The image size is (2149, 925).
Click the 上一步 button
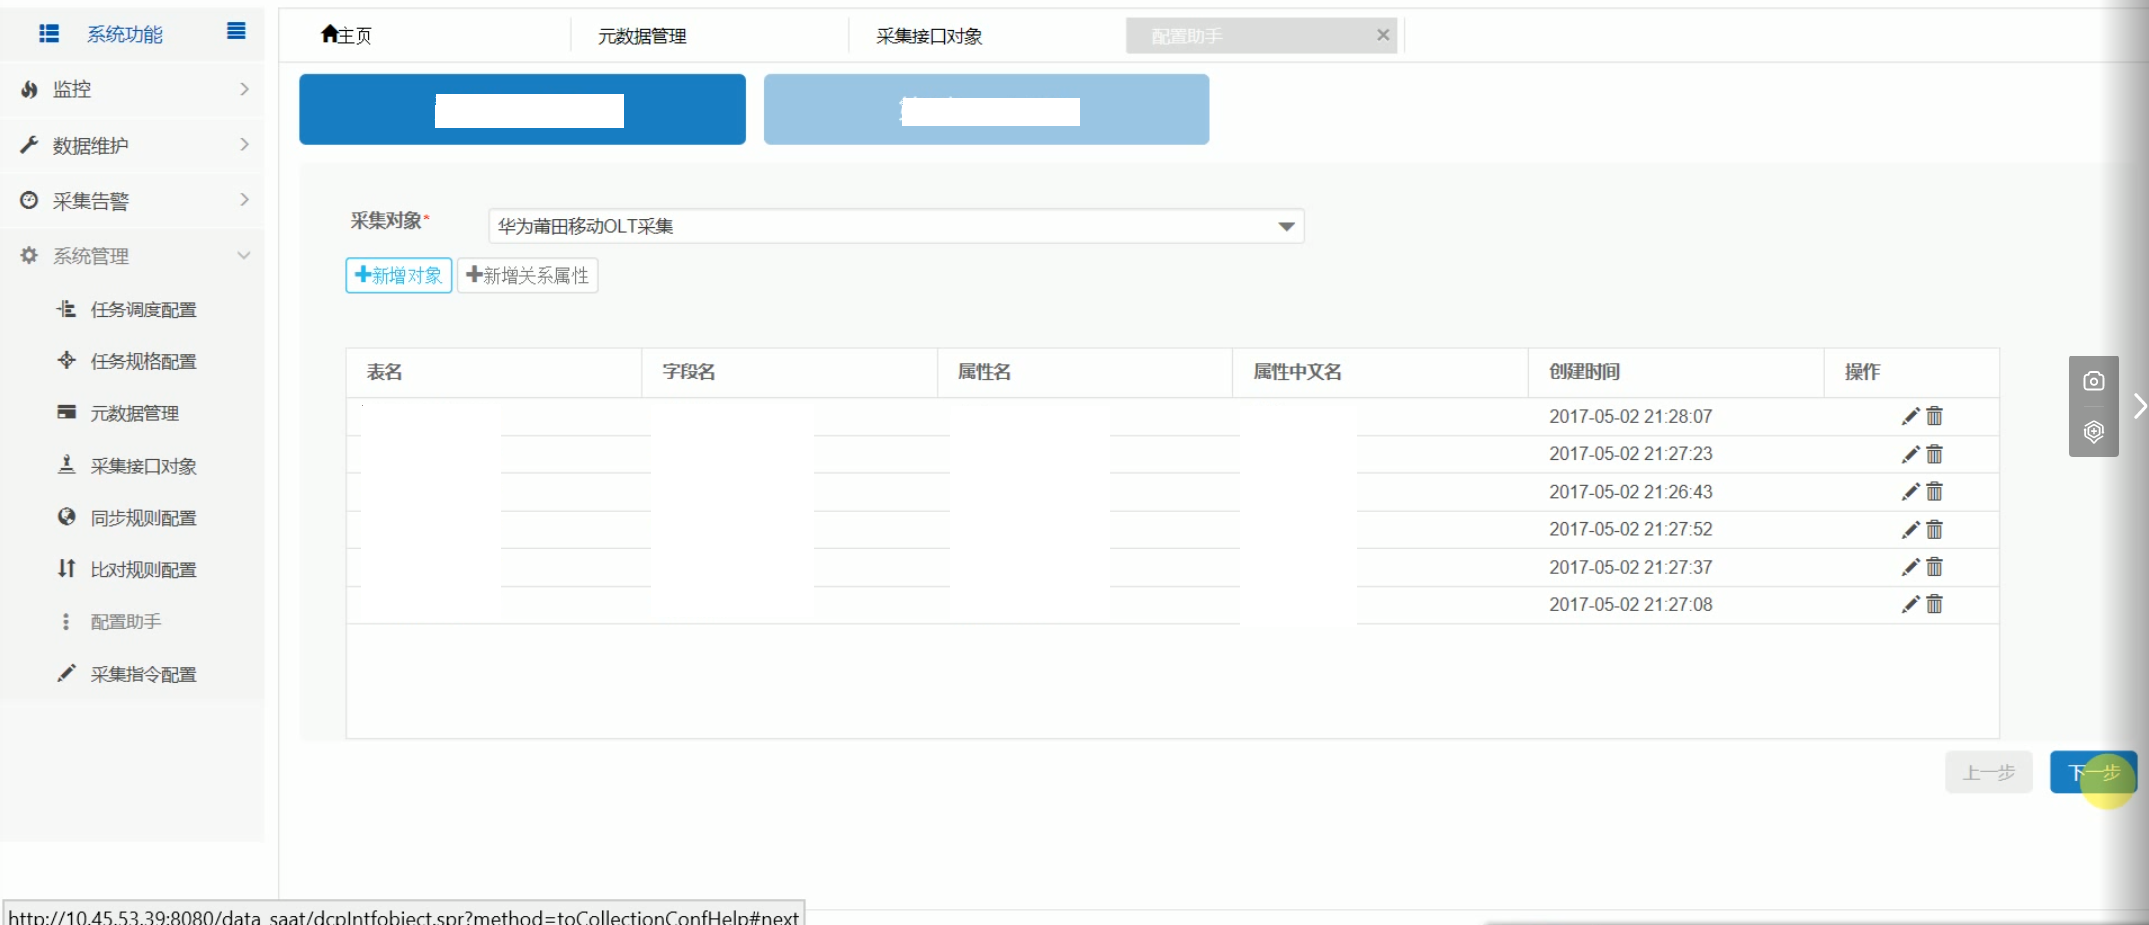coord(1989,772)
